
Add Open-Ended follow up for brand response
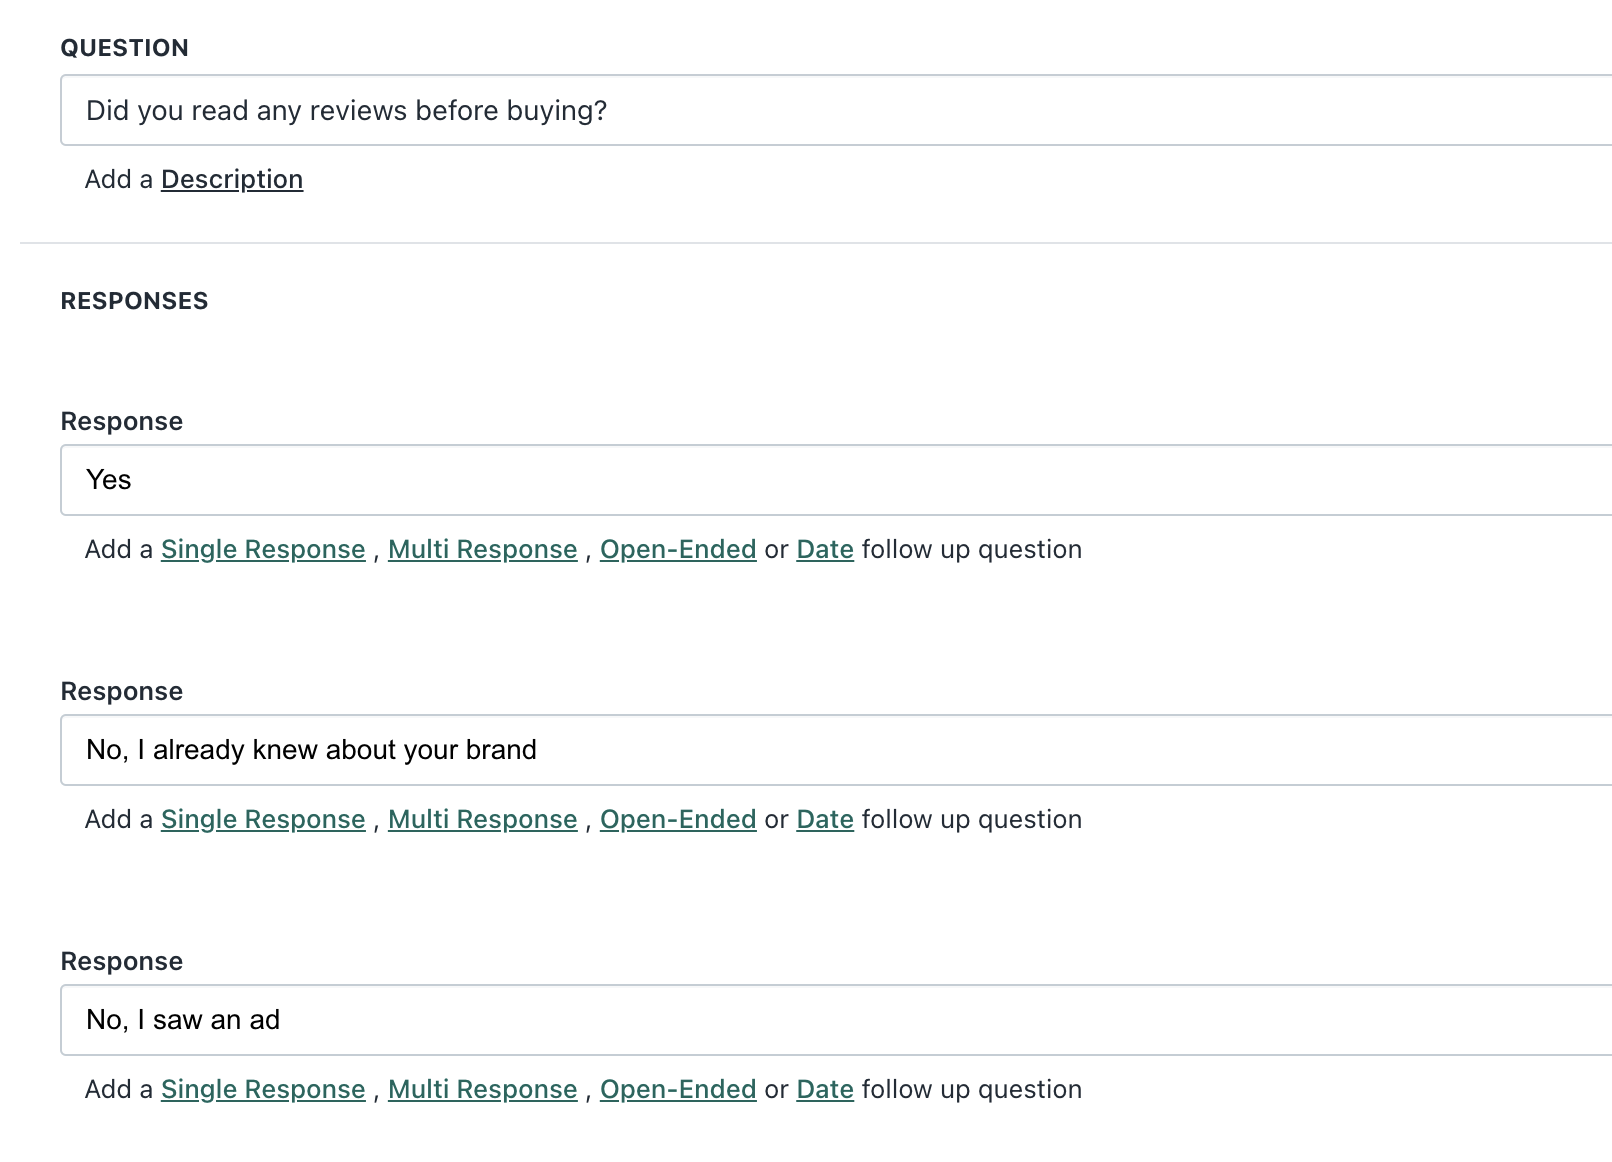[677, 820]
